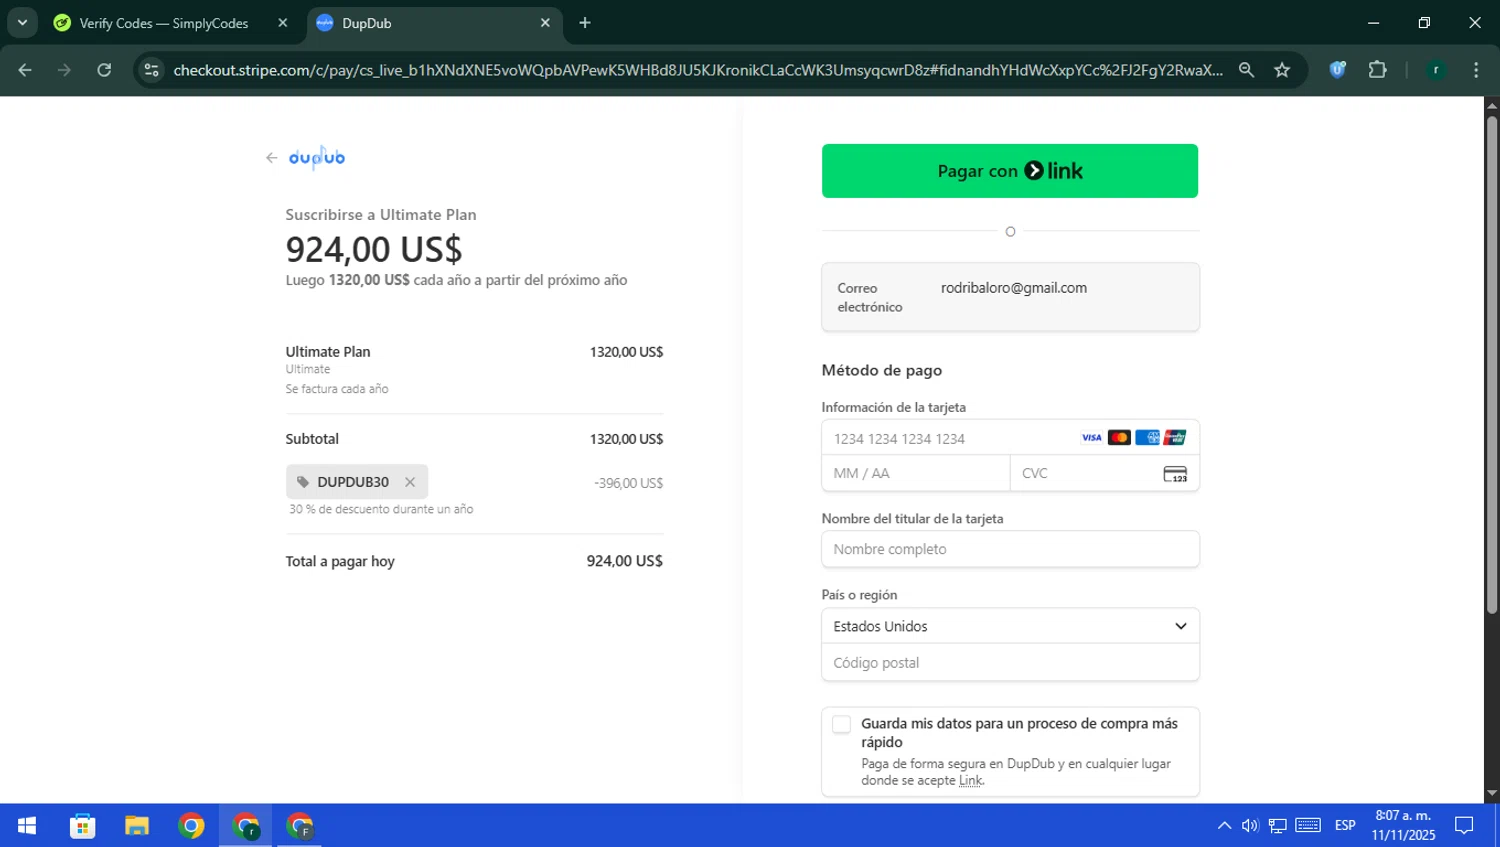Remove the DUPDUB30 promo code
Image resolution: width=1500 pixels, height=847 pixels.
pyautogui.click(x=410, y=482)
